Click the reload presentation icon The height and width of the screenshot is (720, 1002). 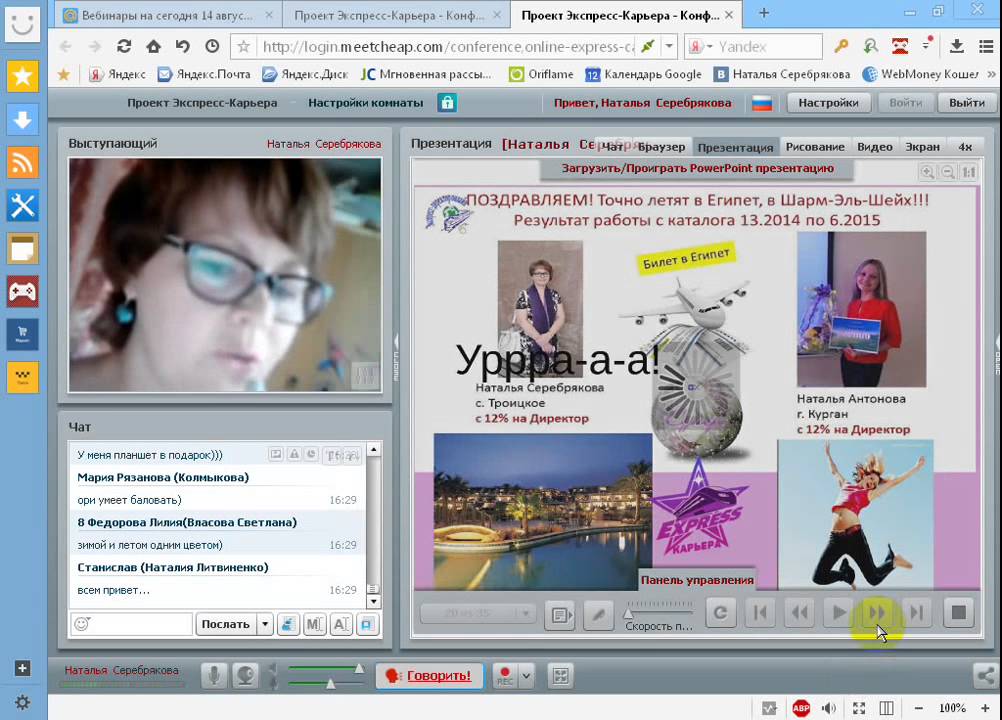tap(720, 613)
